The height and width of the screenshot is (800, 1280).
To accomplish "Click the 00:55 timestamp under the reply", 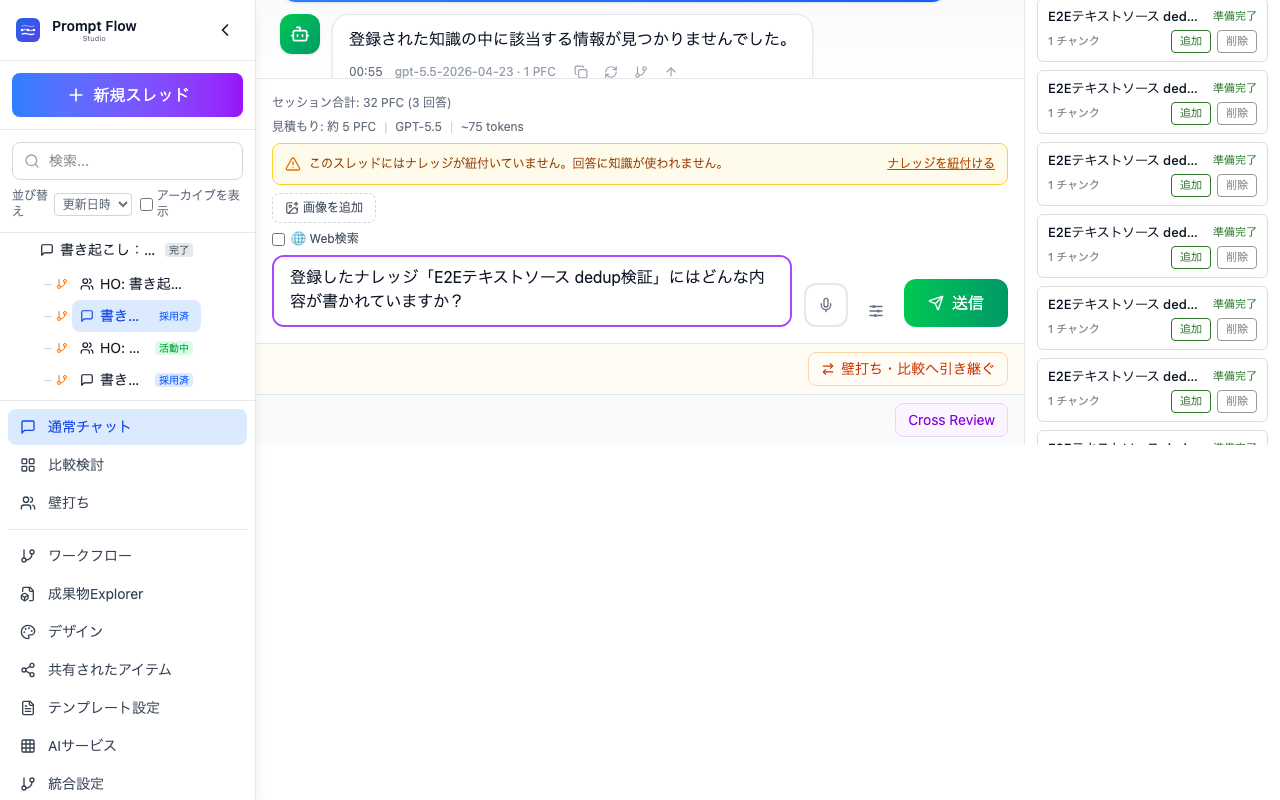I will pyautogui.click(x=366, y=72).
